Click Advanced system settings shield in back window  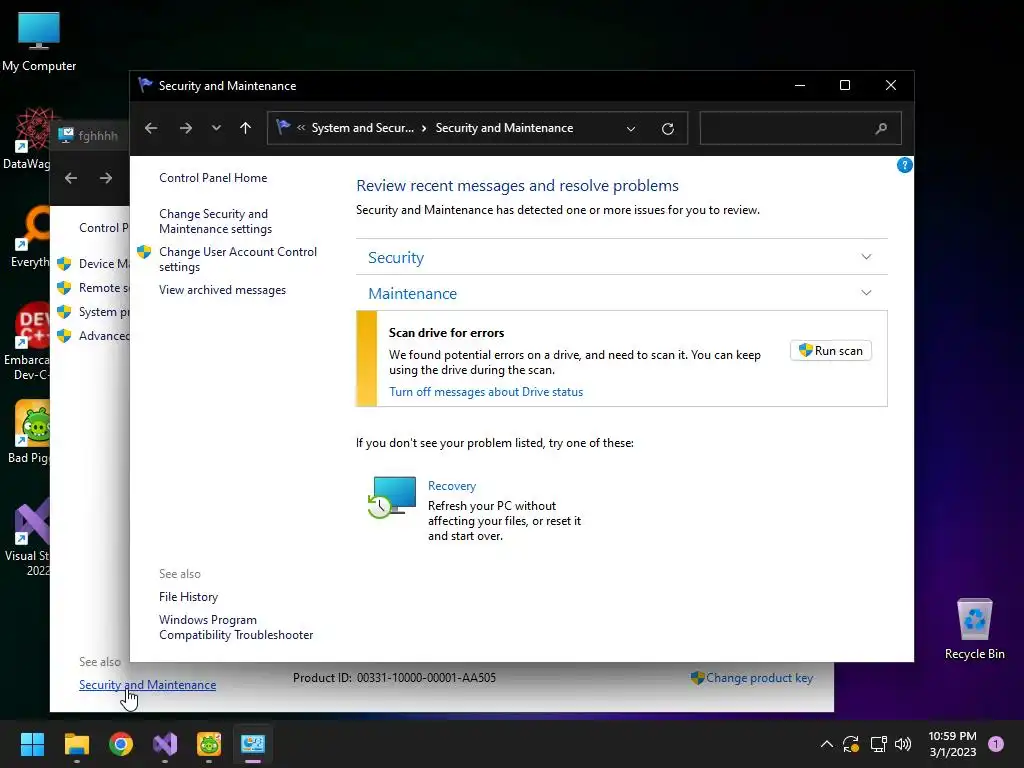(64, 336)
